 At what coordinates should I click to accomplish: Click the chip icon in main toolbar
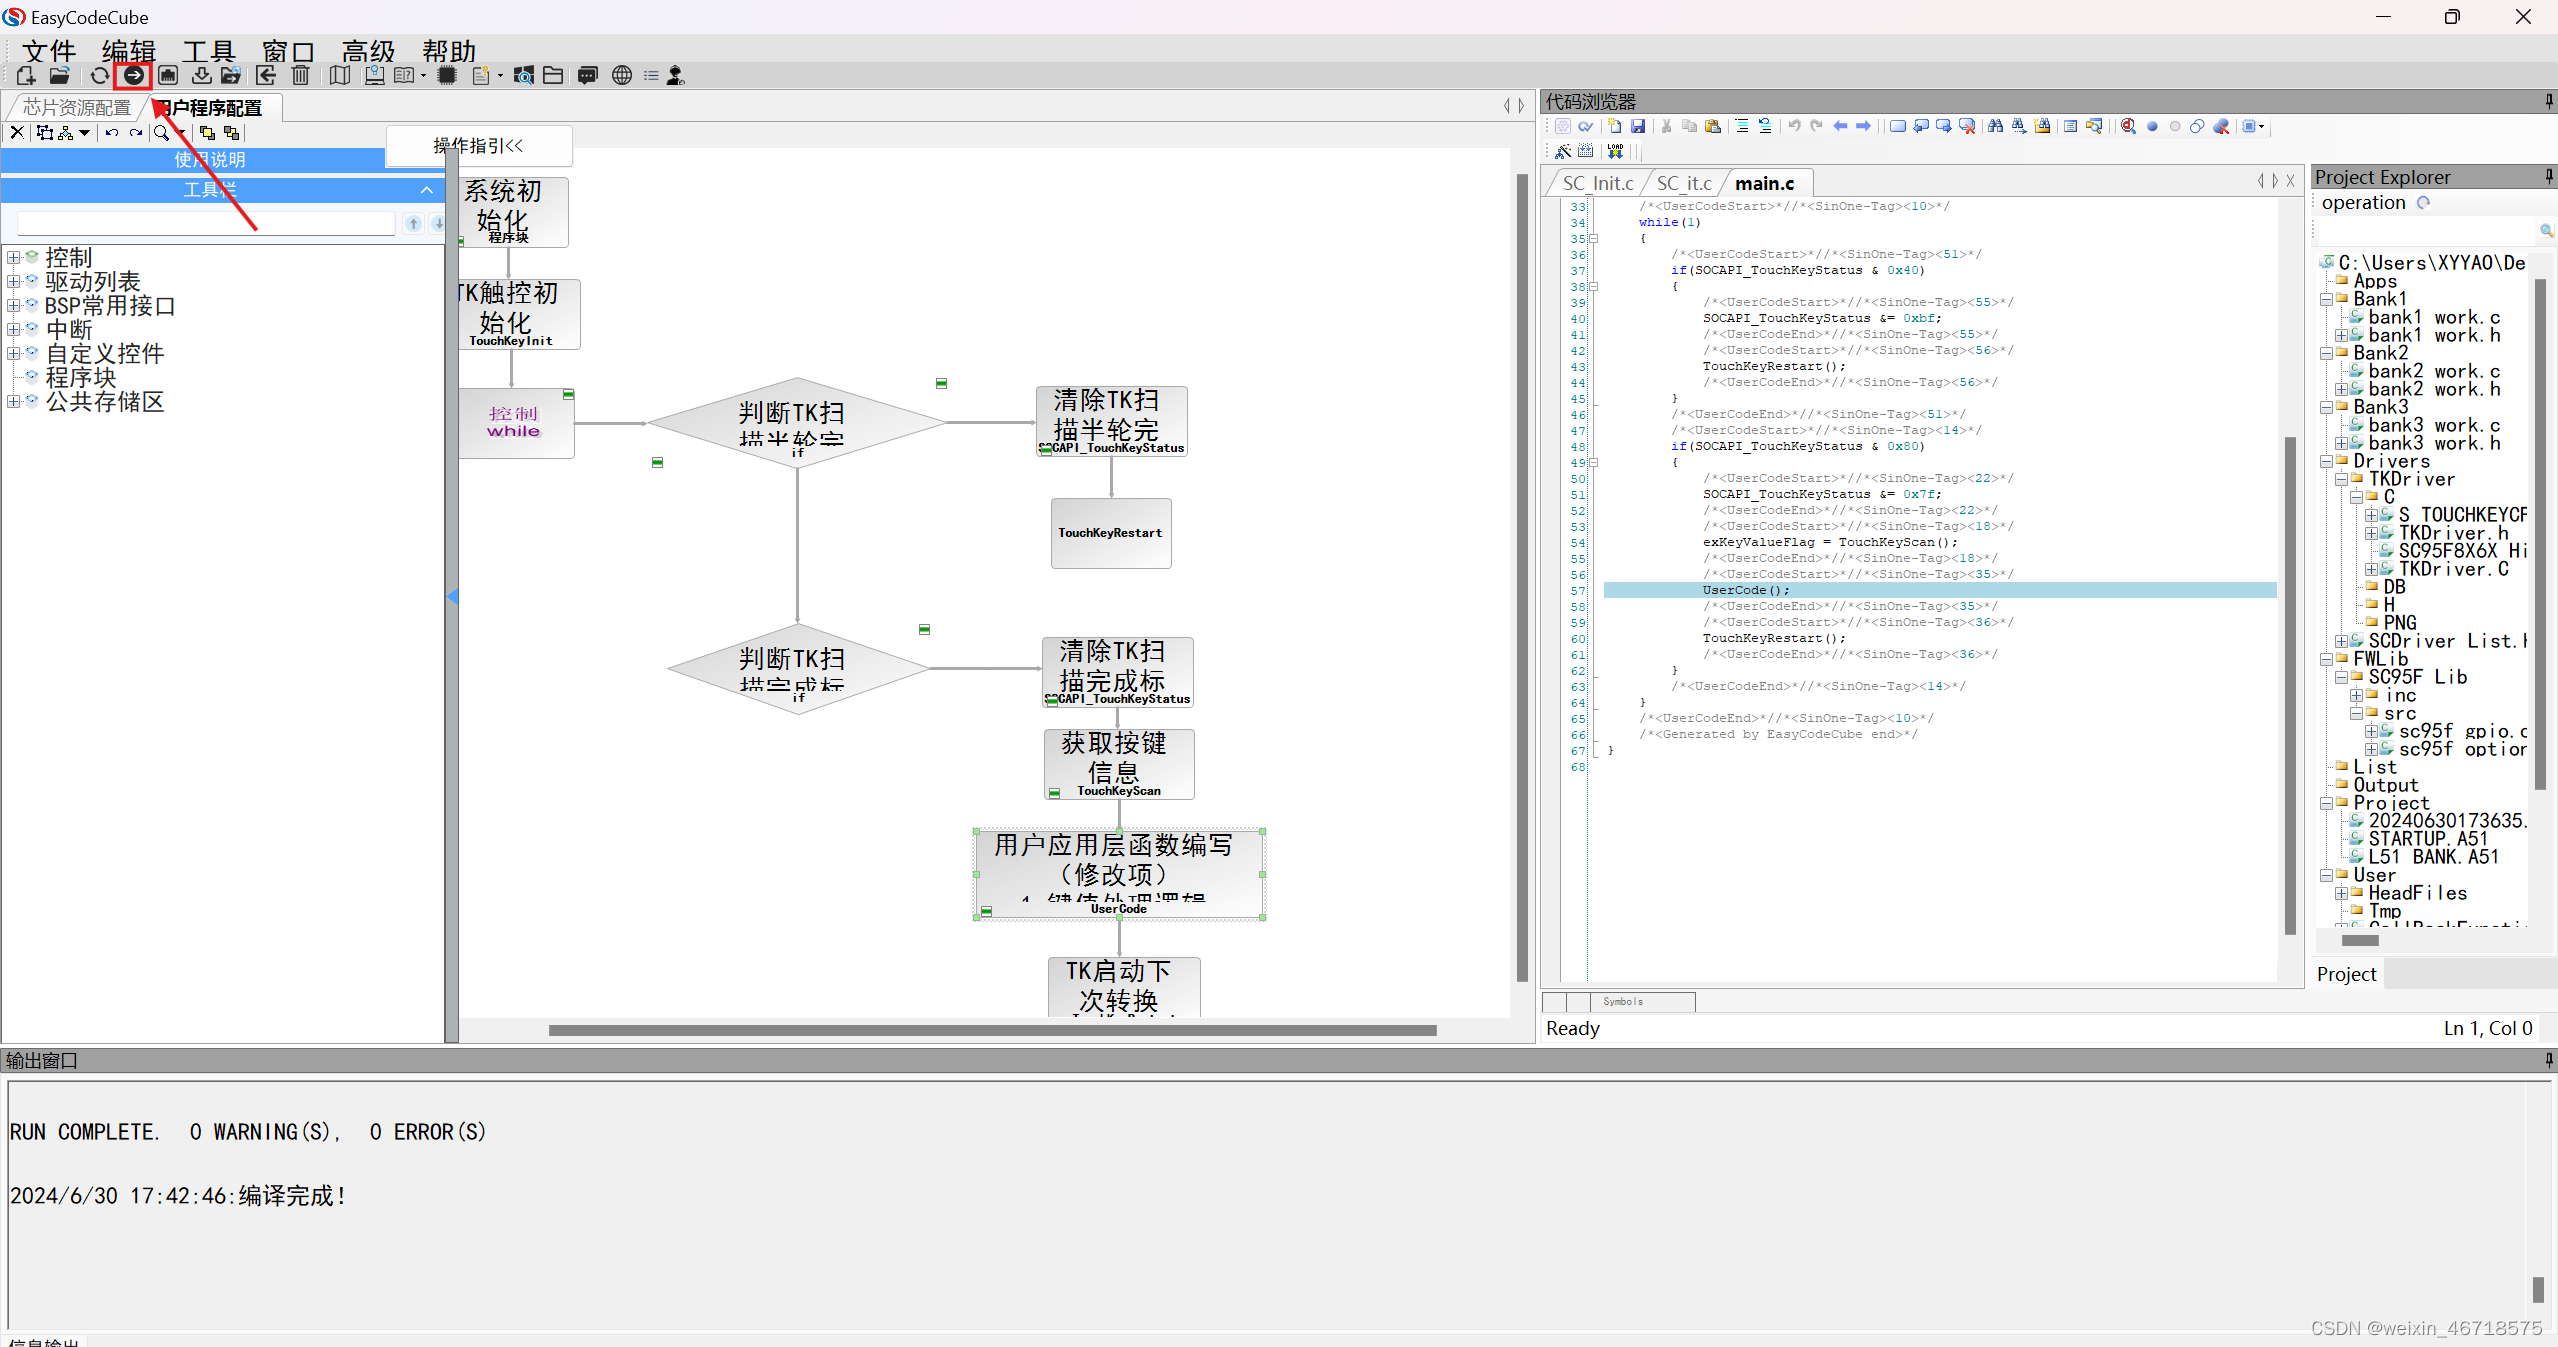tap(447, 76)
